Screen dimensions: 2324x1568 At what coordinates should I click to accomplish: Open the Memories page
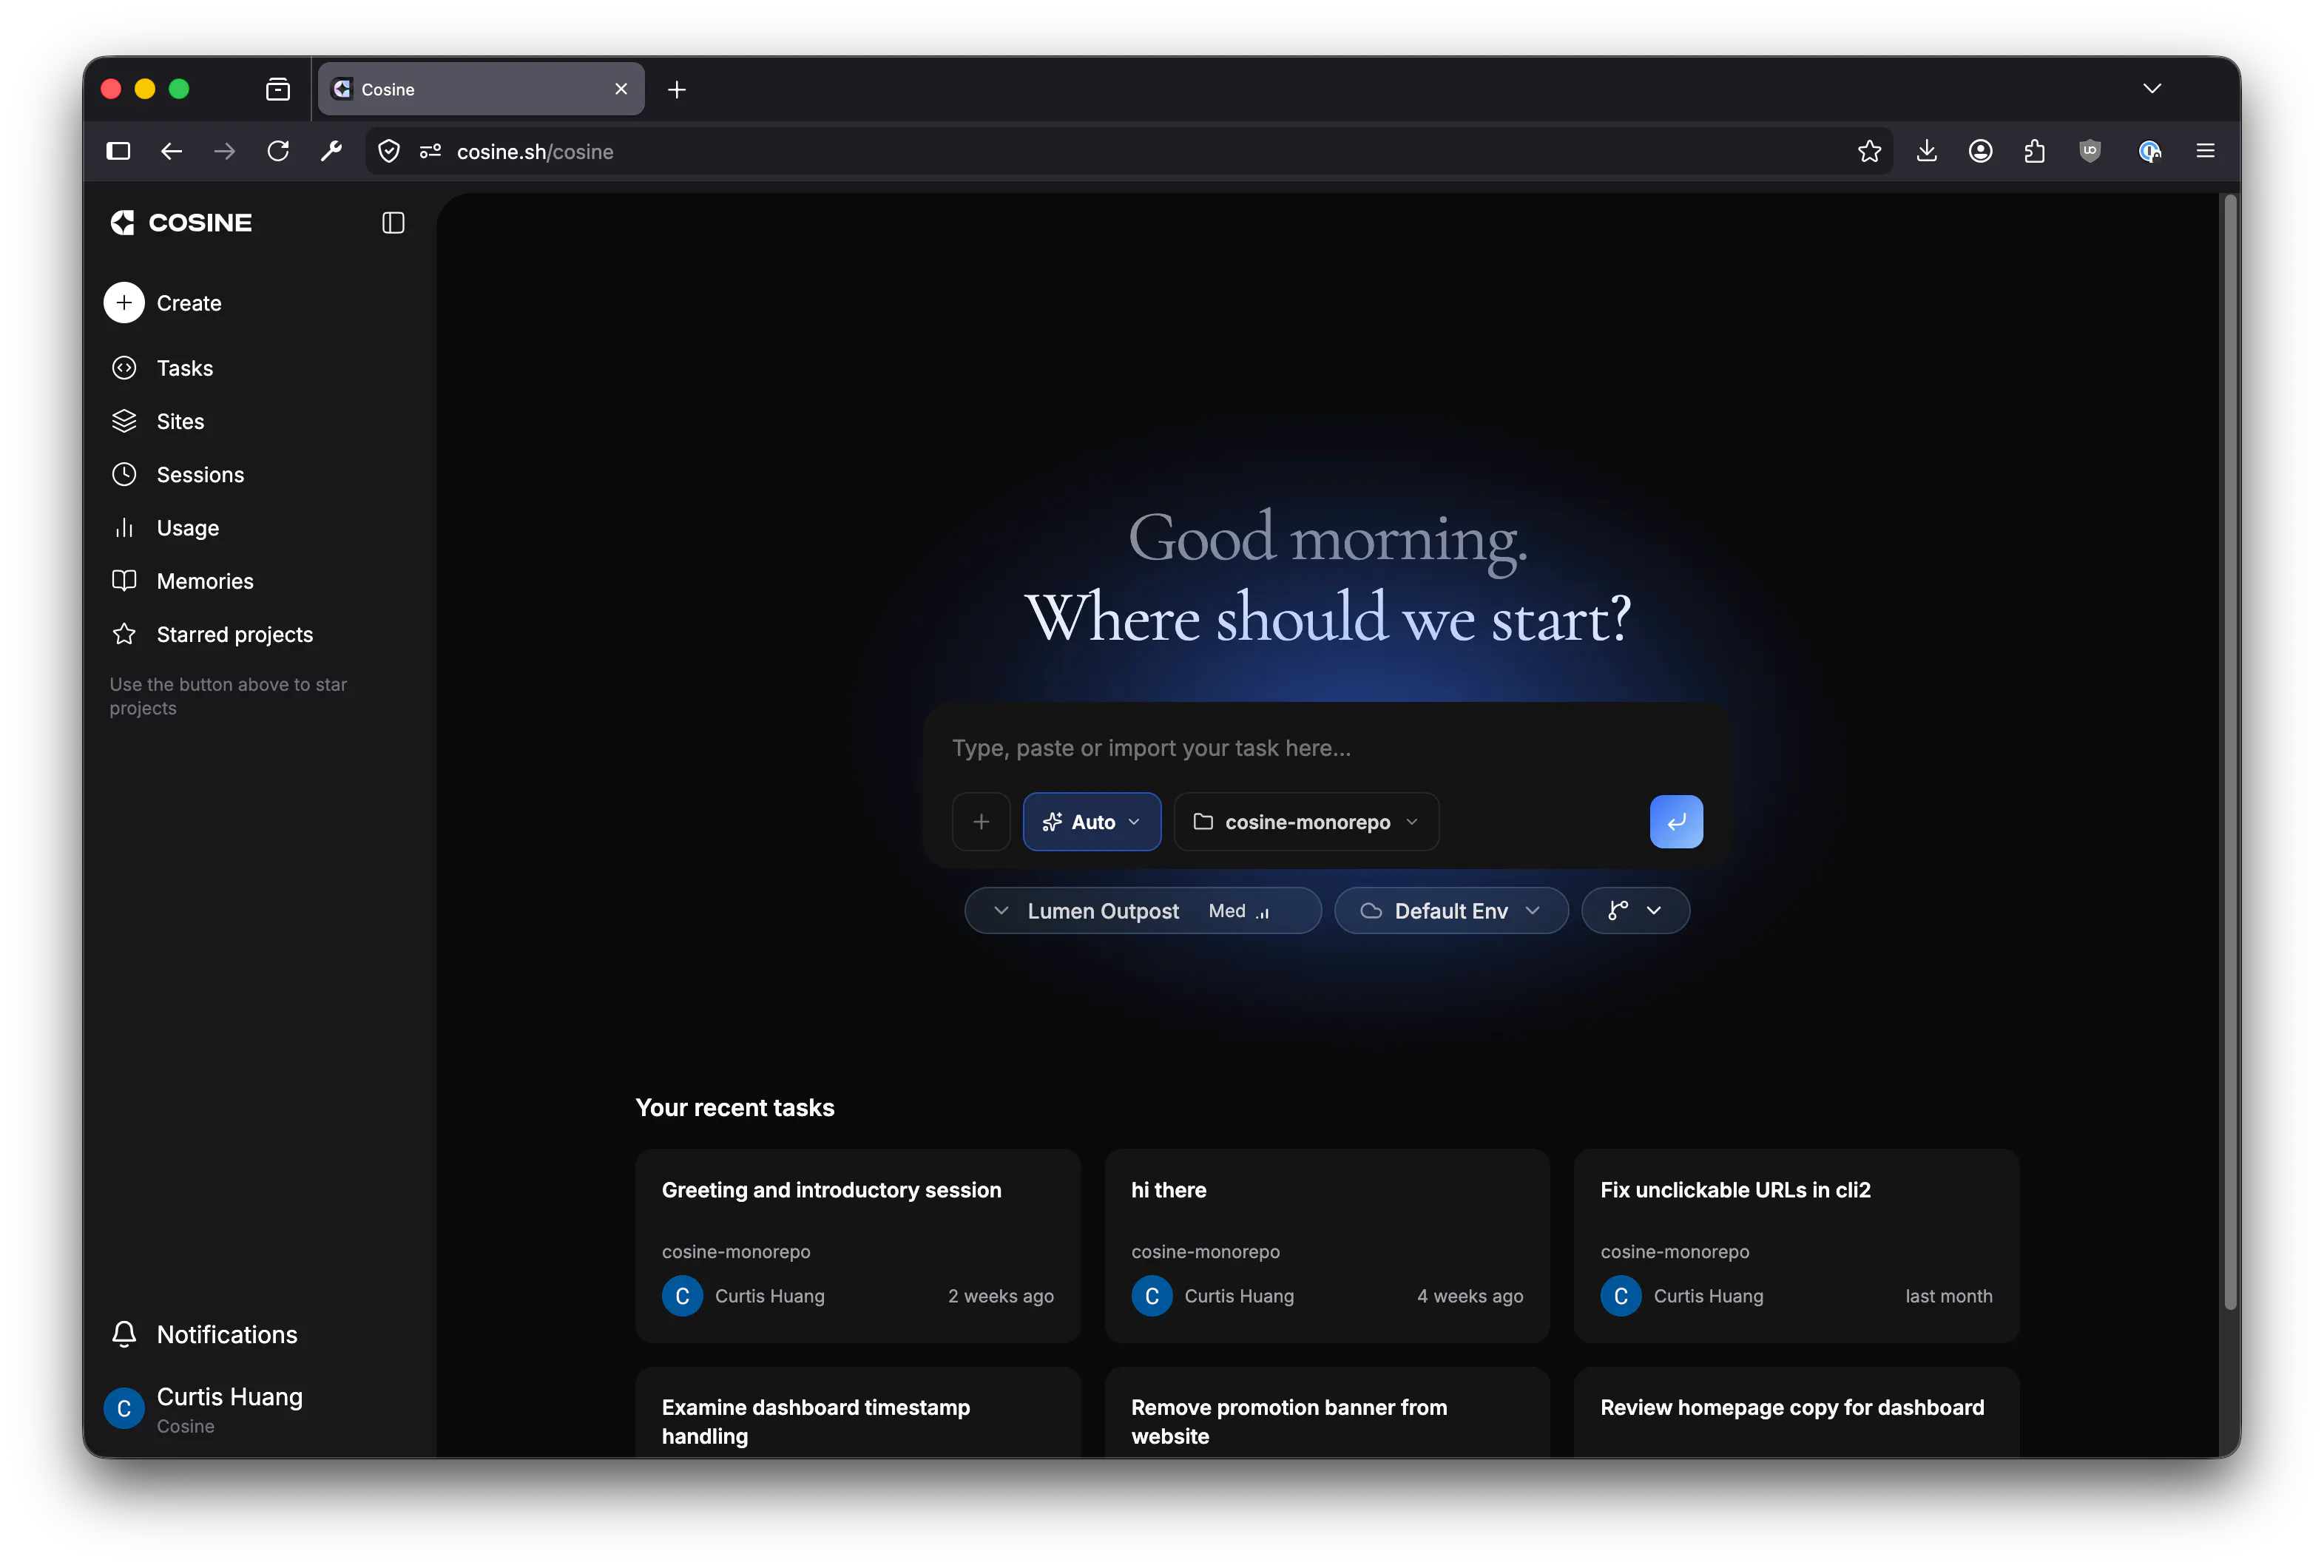[205, 581]
